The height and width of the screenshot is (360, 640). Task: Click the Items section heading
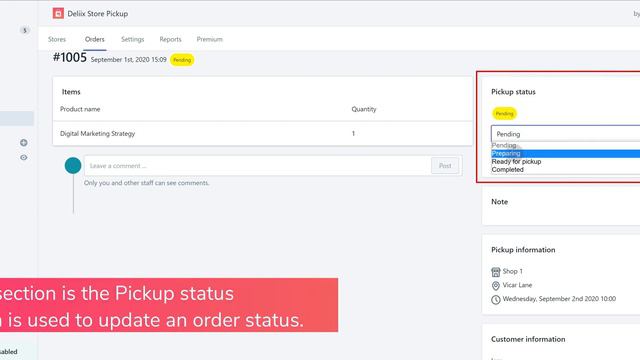[x=71, y=92]
